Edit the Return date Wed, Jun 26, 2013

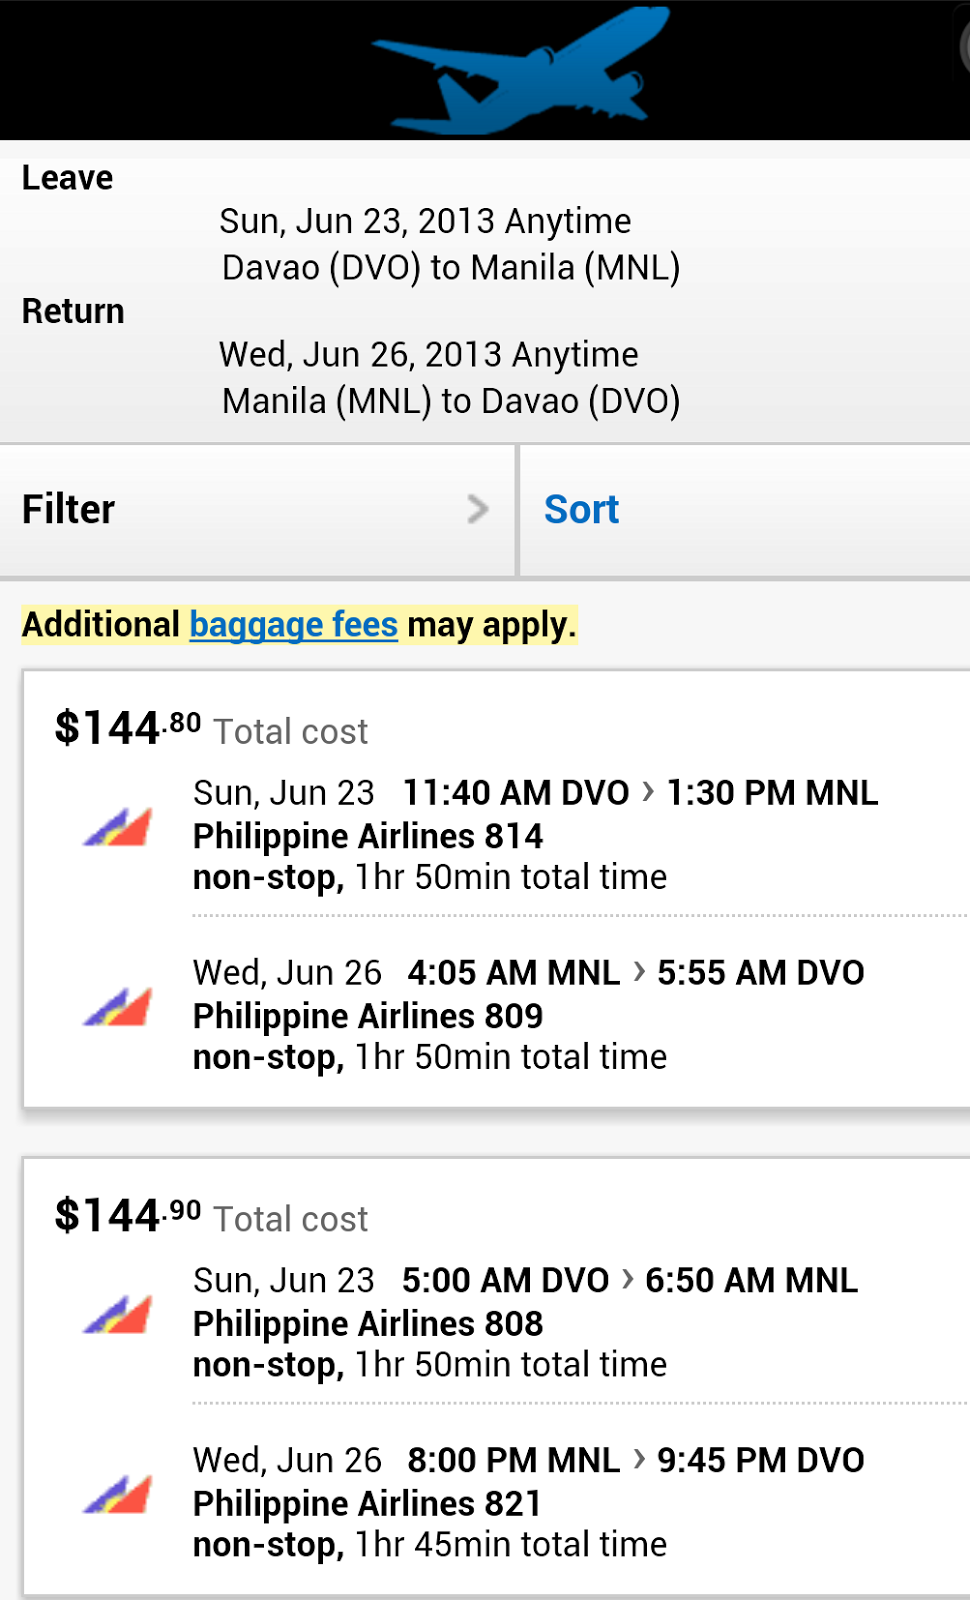(x=428, y=355)
